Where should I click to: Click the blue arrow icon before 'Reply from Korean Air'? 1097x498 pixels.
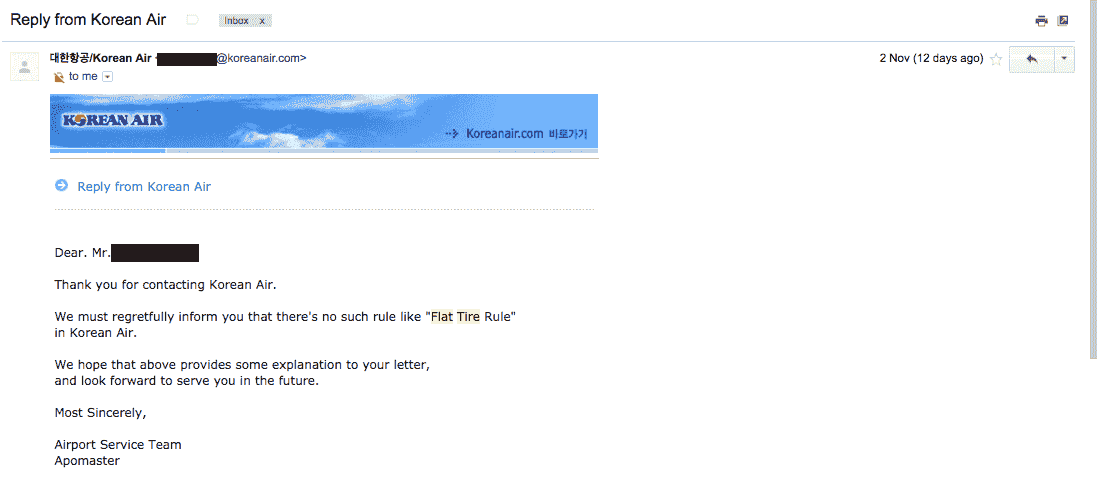pos(62,185)
